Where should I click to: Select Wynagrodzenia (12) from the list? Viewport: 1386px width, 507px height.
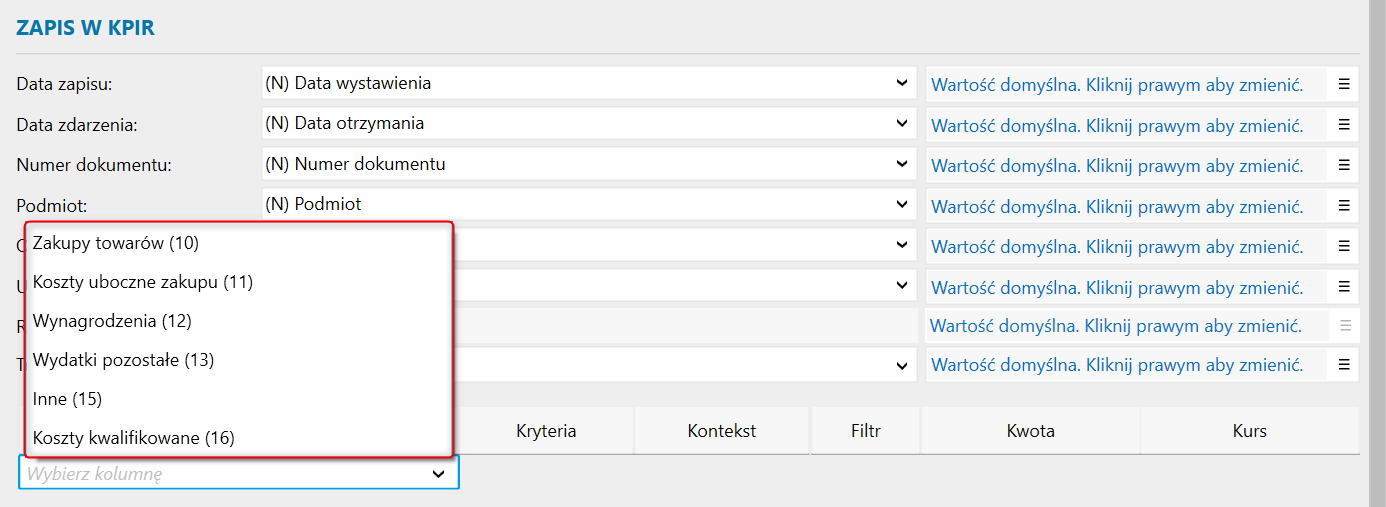coord(112,321)
